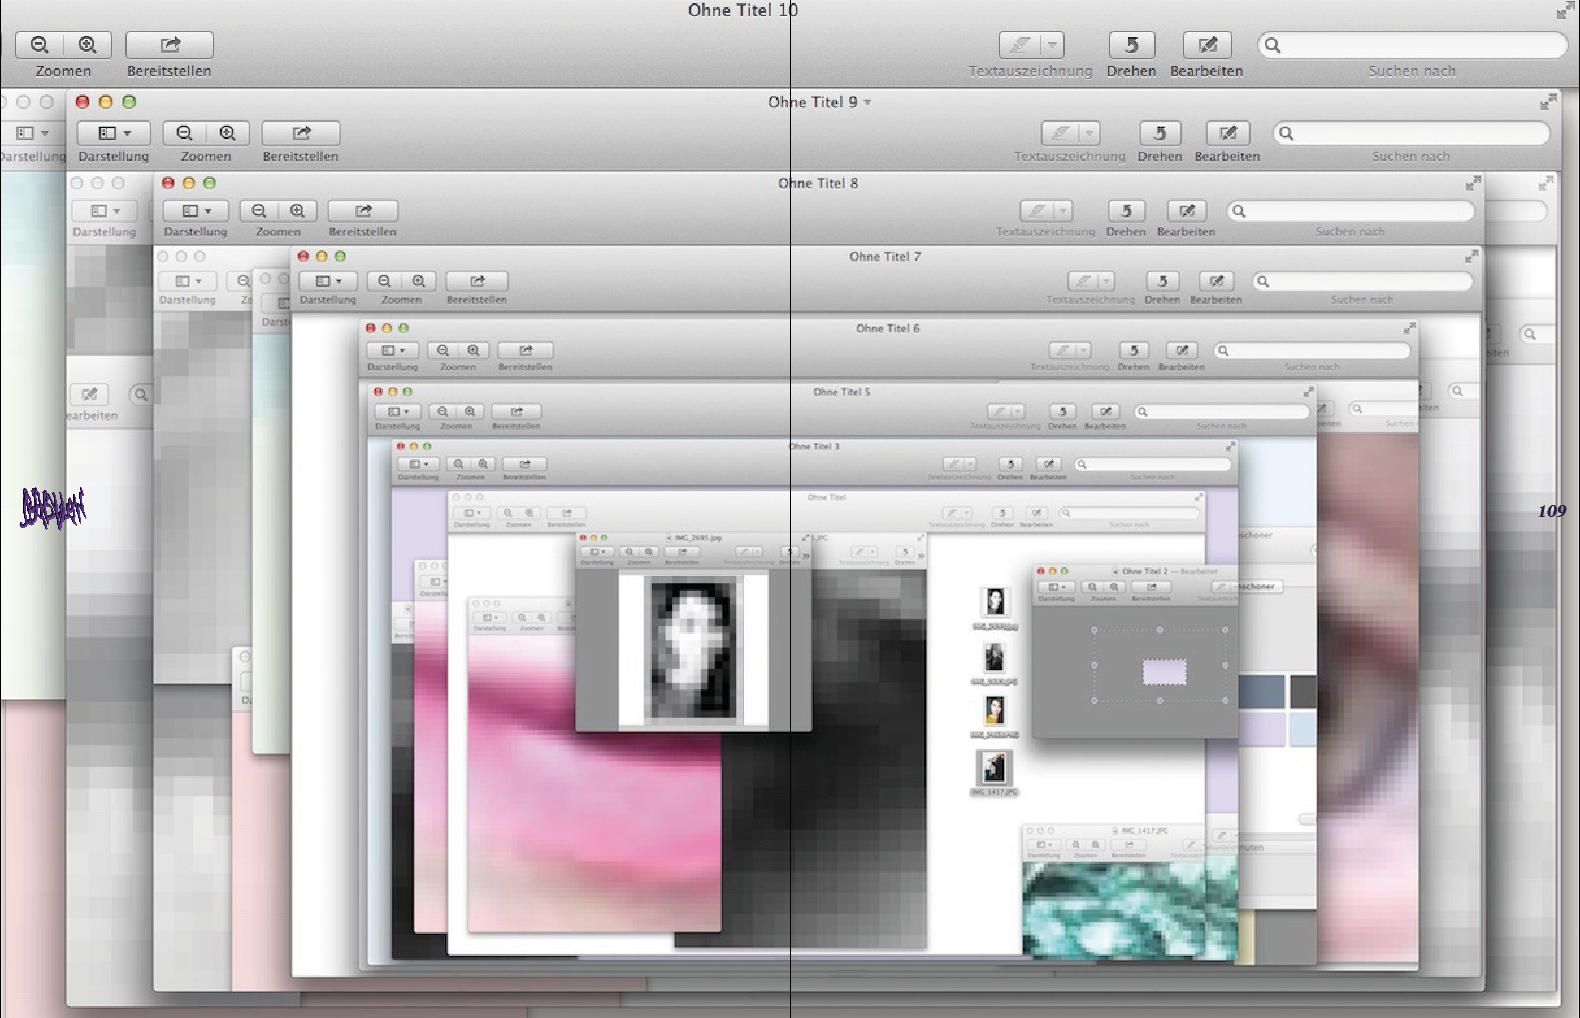The width and height of the screenshot is (1580, 1018).
Task: Open Darstellung menu in Ohne Titel 8
Action: pyautogui.click(x=196, y=211)
